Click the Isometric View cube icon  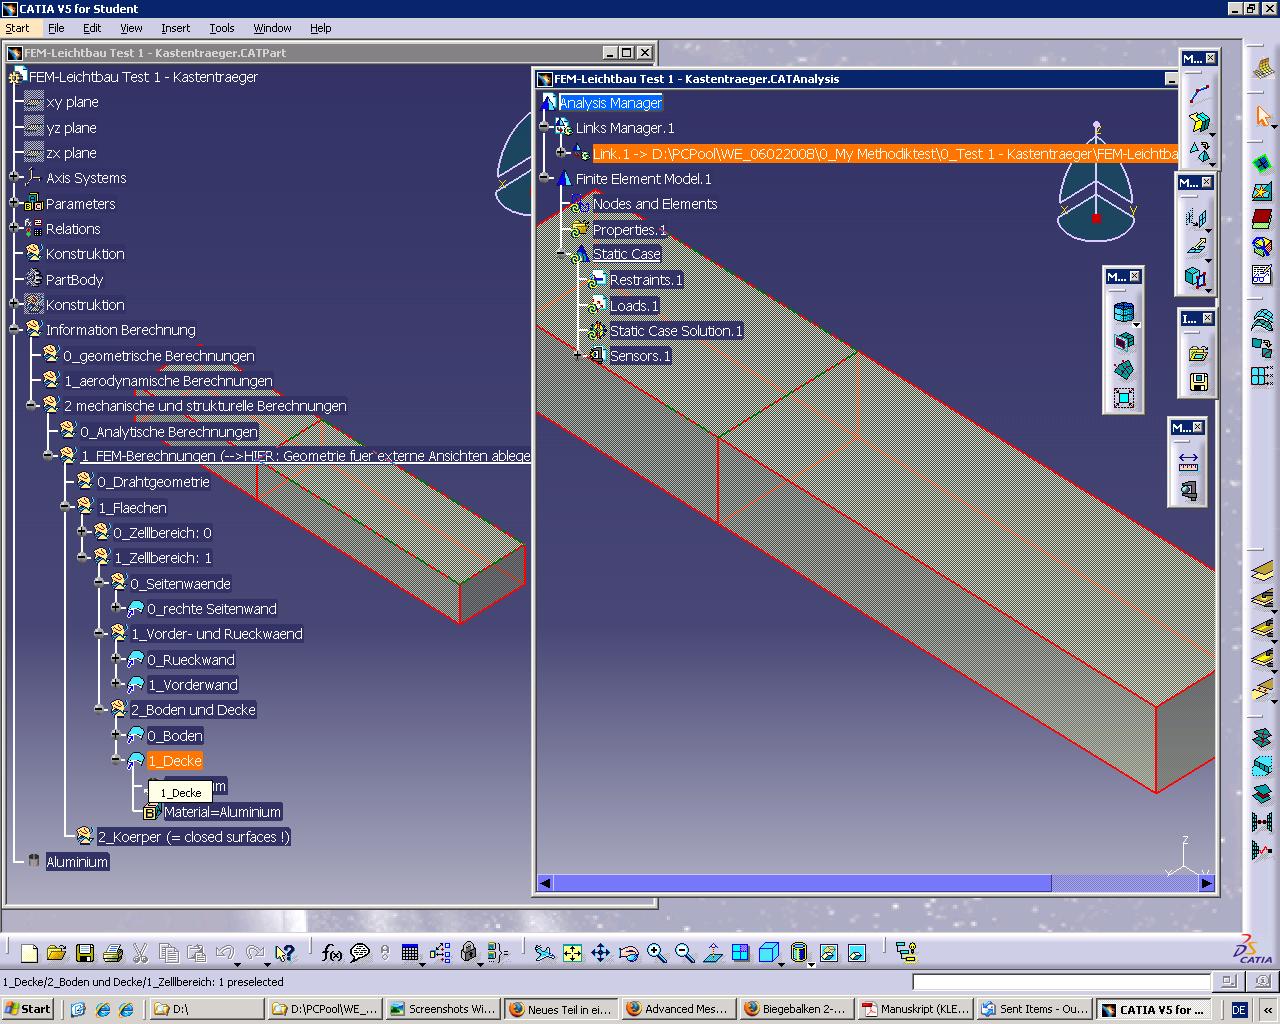[767, 953]
